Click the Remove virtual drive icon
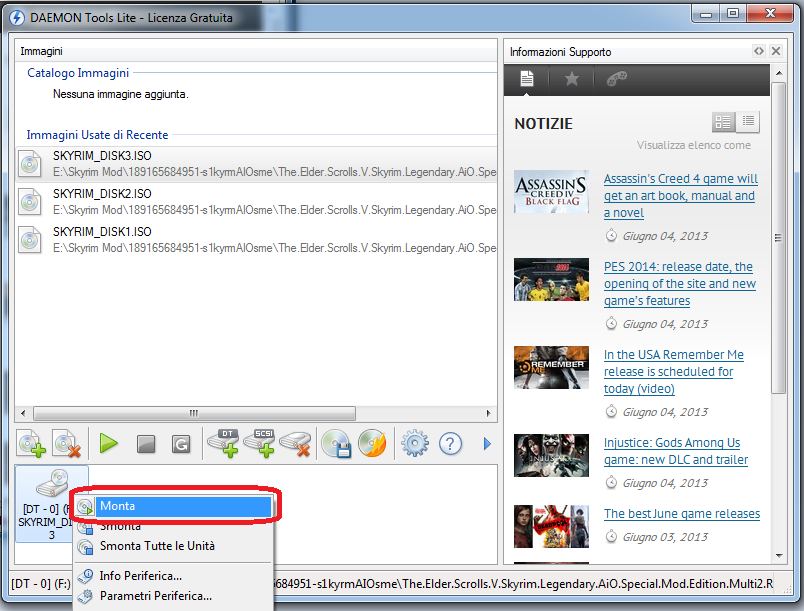Viewport: 804px width, 611px height. coord(296,443)
